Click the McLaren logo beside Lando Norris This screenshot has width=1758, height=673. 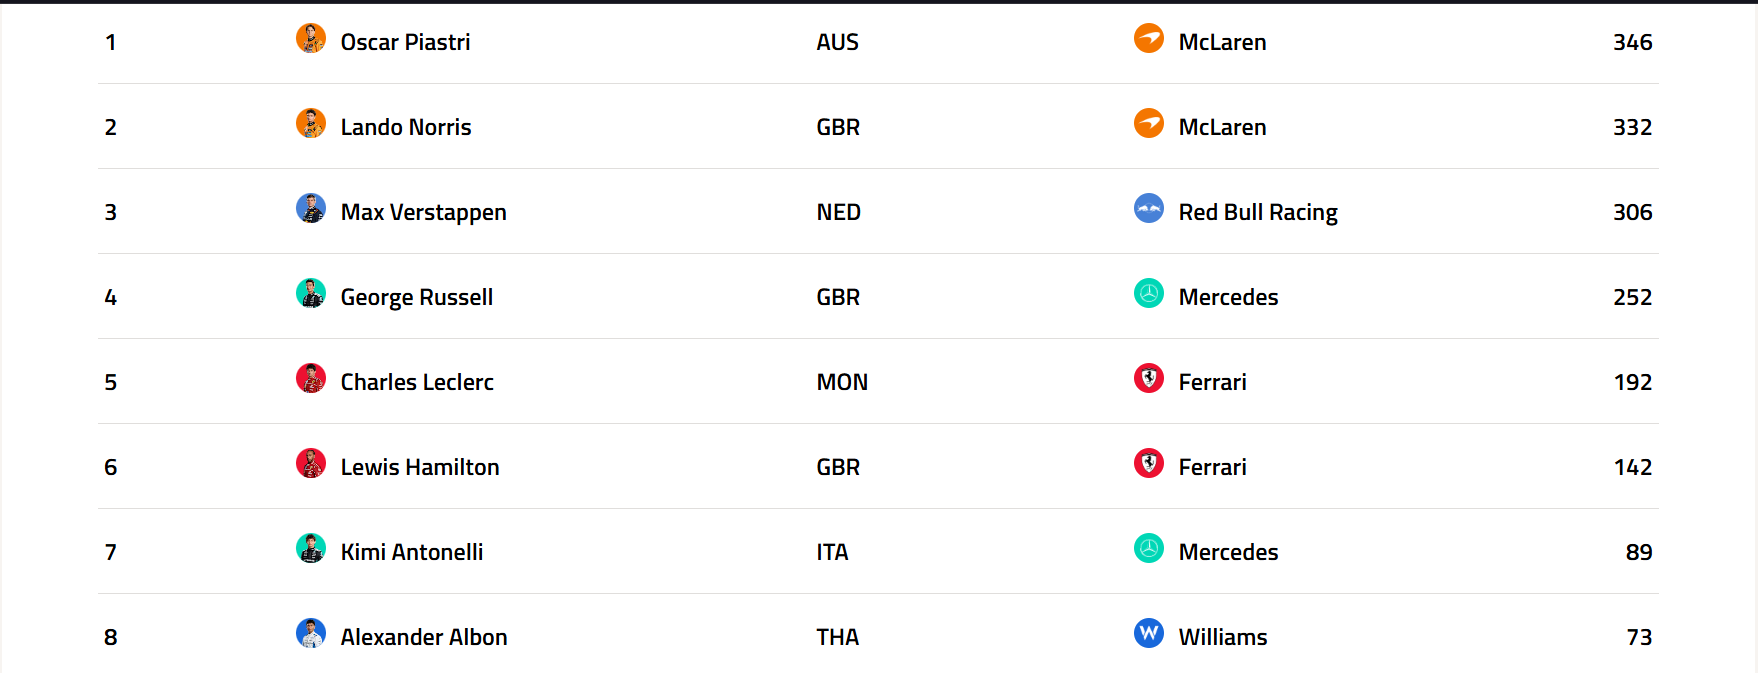[x=1149, y=124]
